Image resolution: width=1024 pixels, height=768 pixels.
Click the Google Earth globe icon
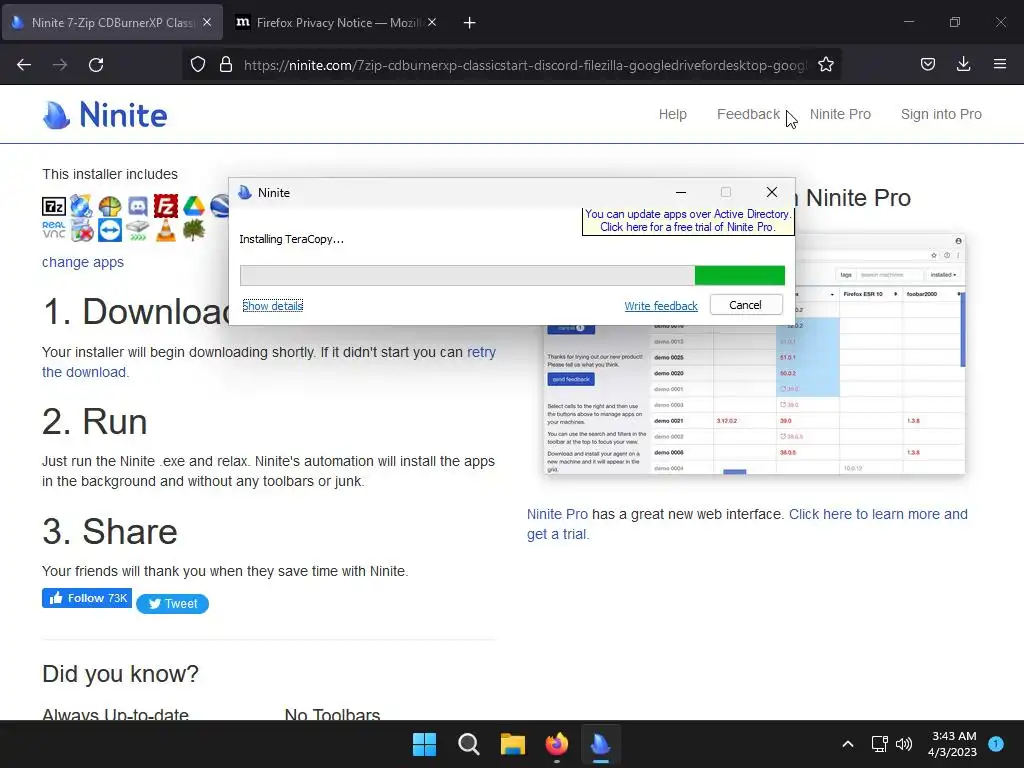click(219, 207)
